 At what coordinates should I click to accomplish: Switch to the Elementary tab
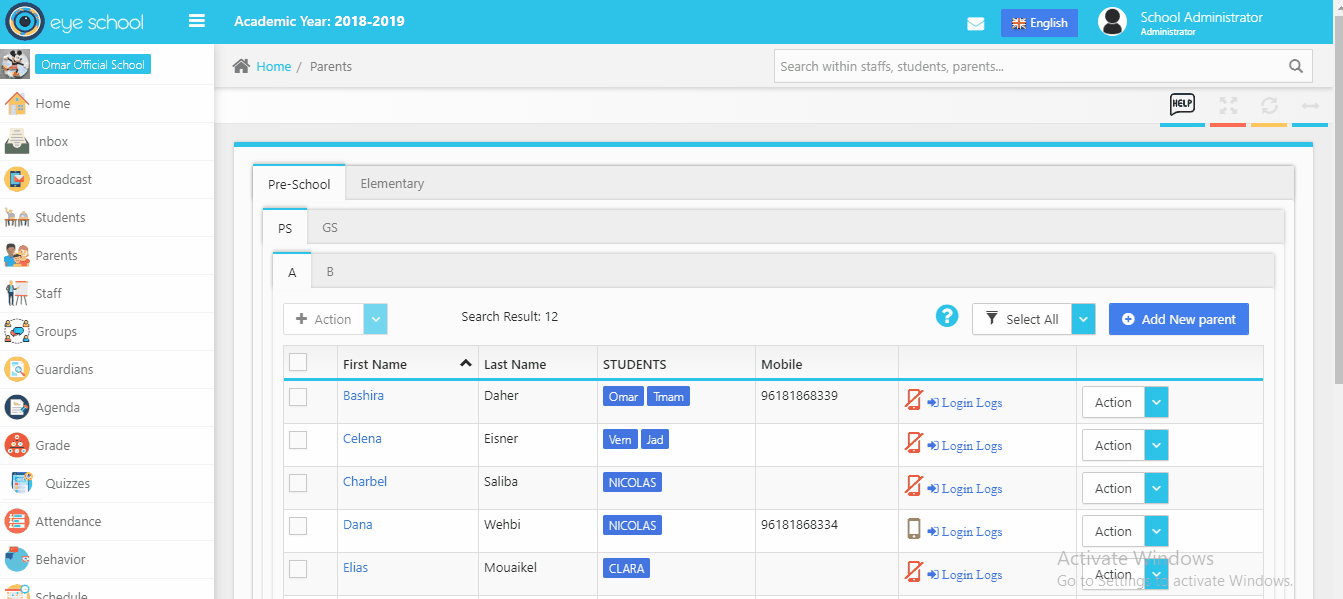392,184
